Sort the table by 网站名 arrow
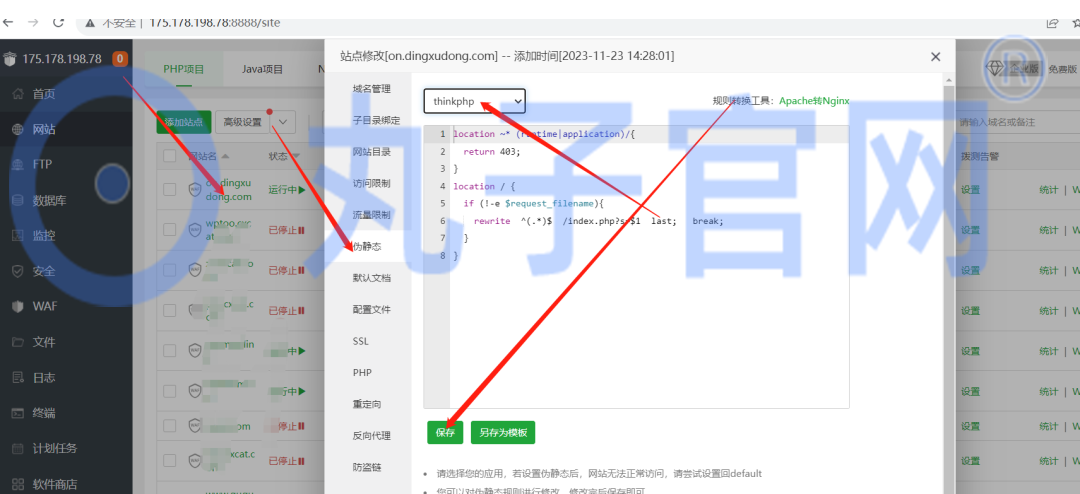The height and width of the screenshot is (494, 1080). pyautogui.click(x=225, y=156)
